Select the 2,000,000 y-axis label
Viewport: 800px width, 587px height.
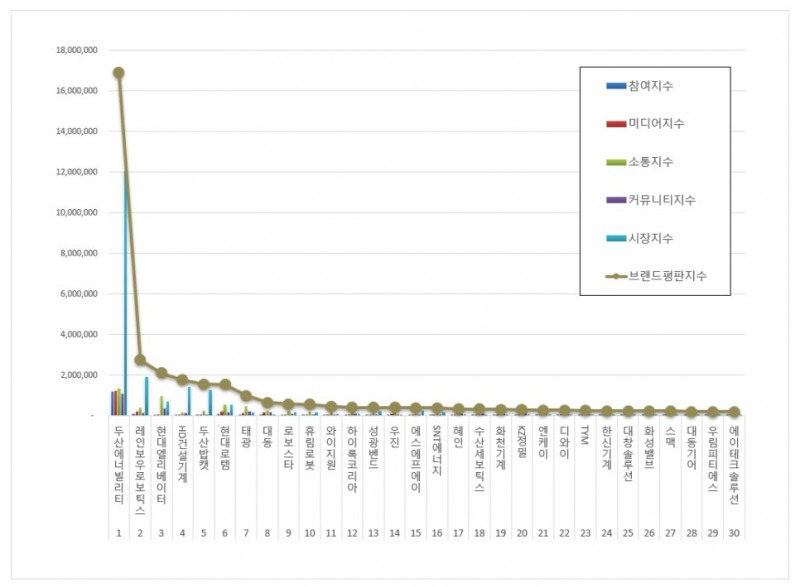pos(79,375)
